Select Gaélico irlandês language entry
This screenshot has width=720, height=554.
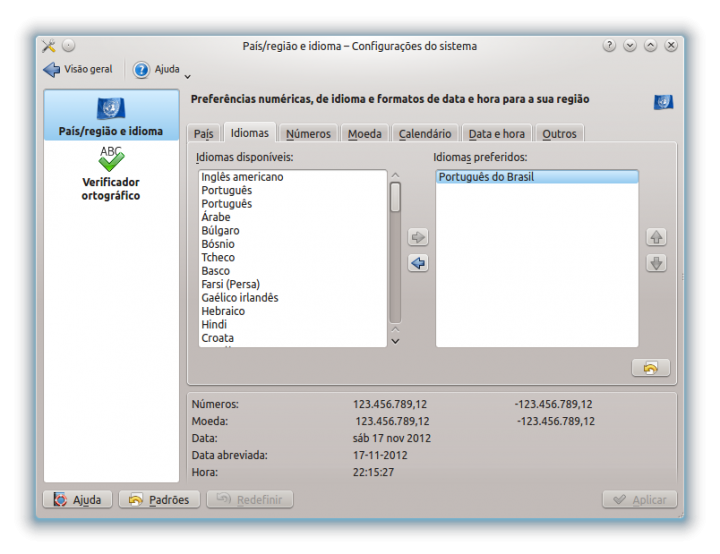293,298
